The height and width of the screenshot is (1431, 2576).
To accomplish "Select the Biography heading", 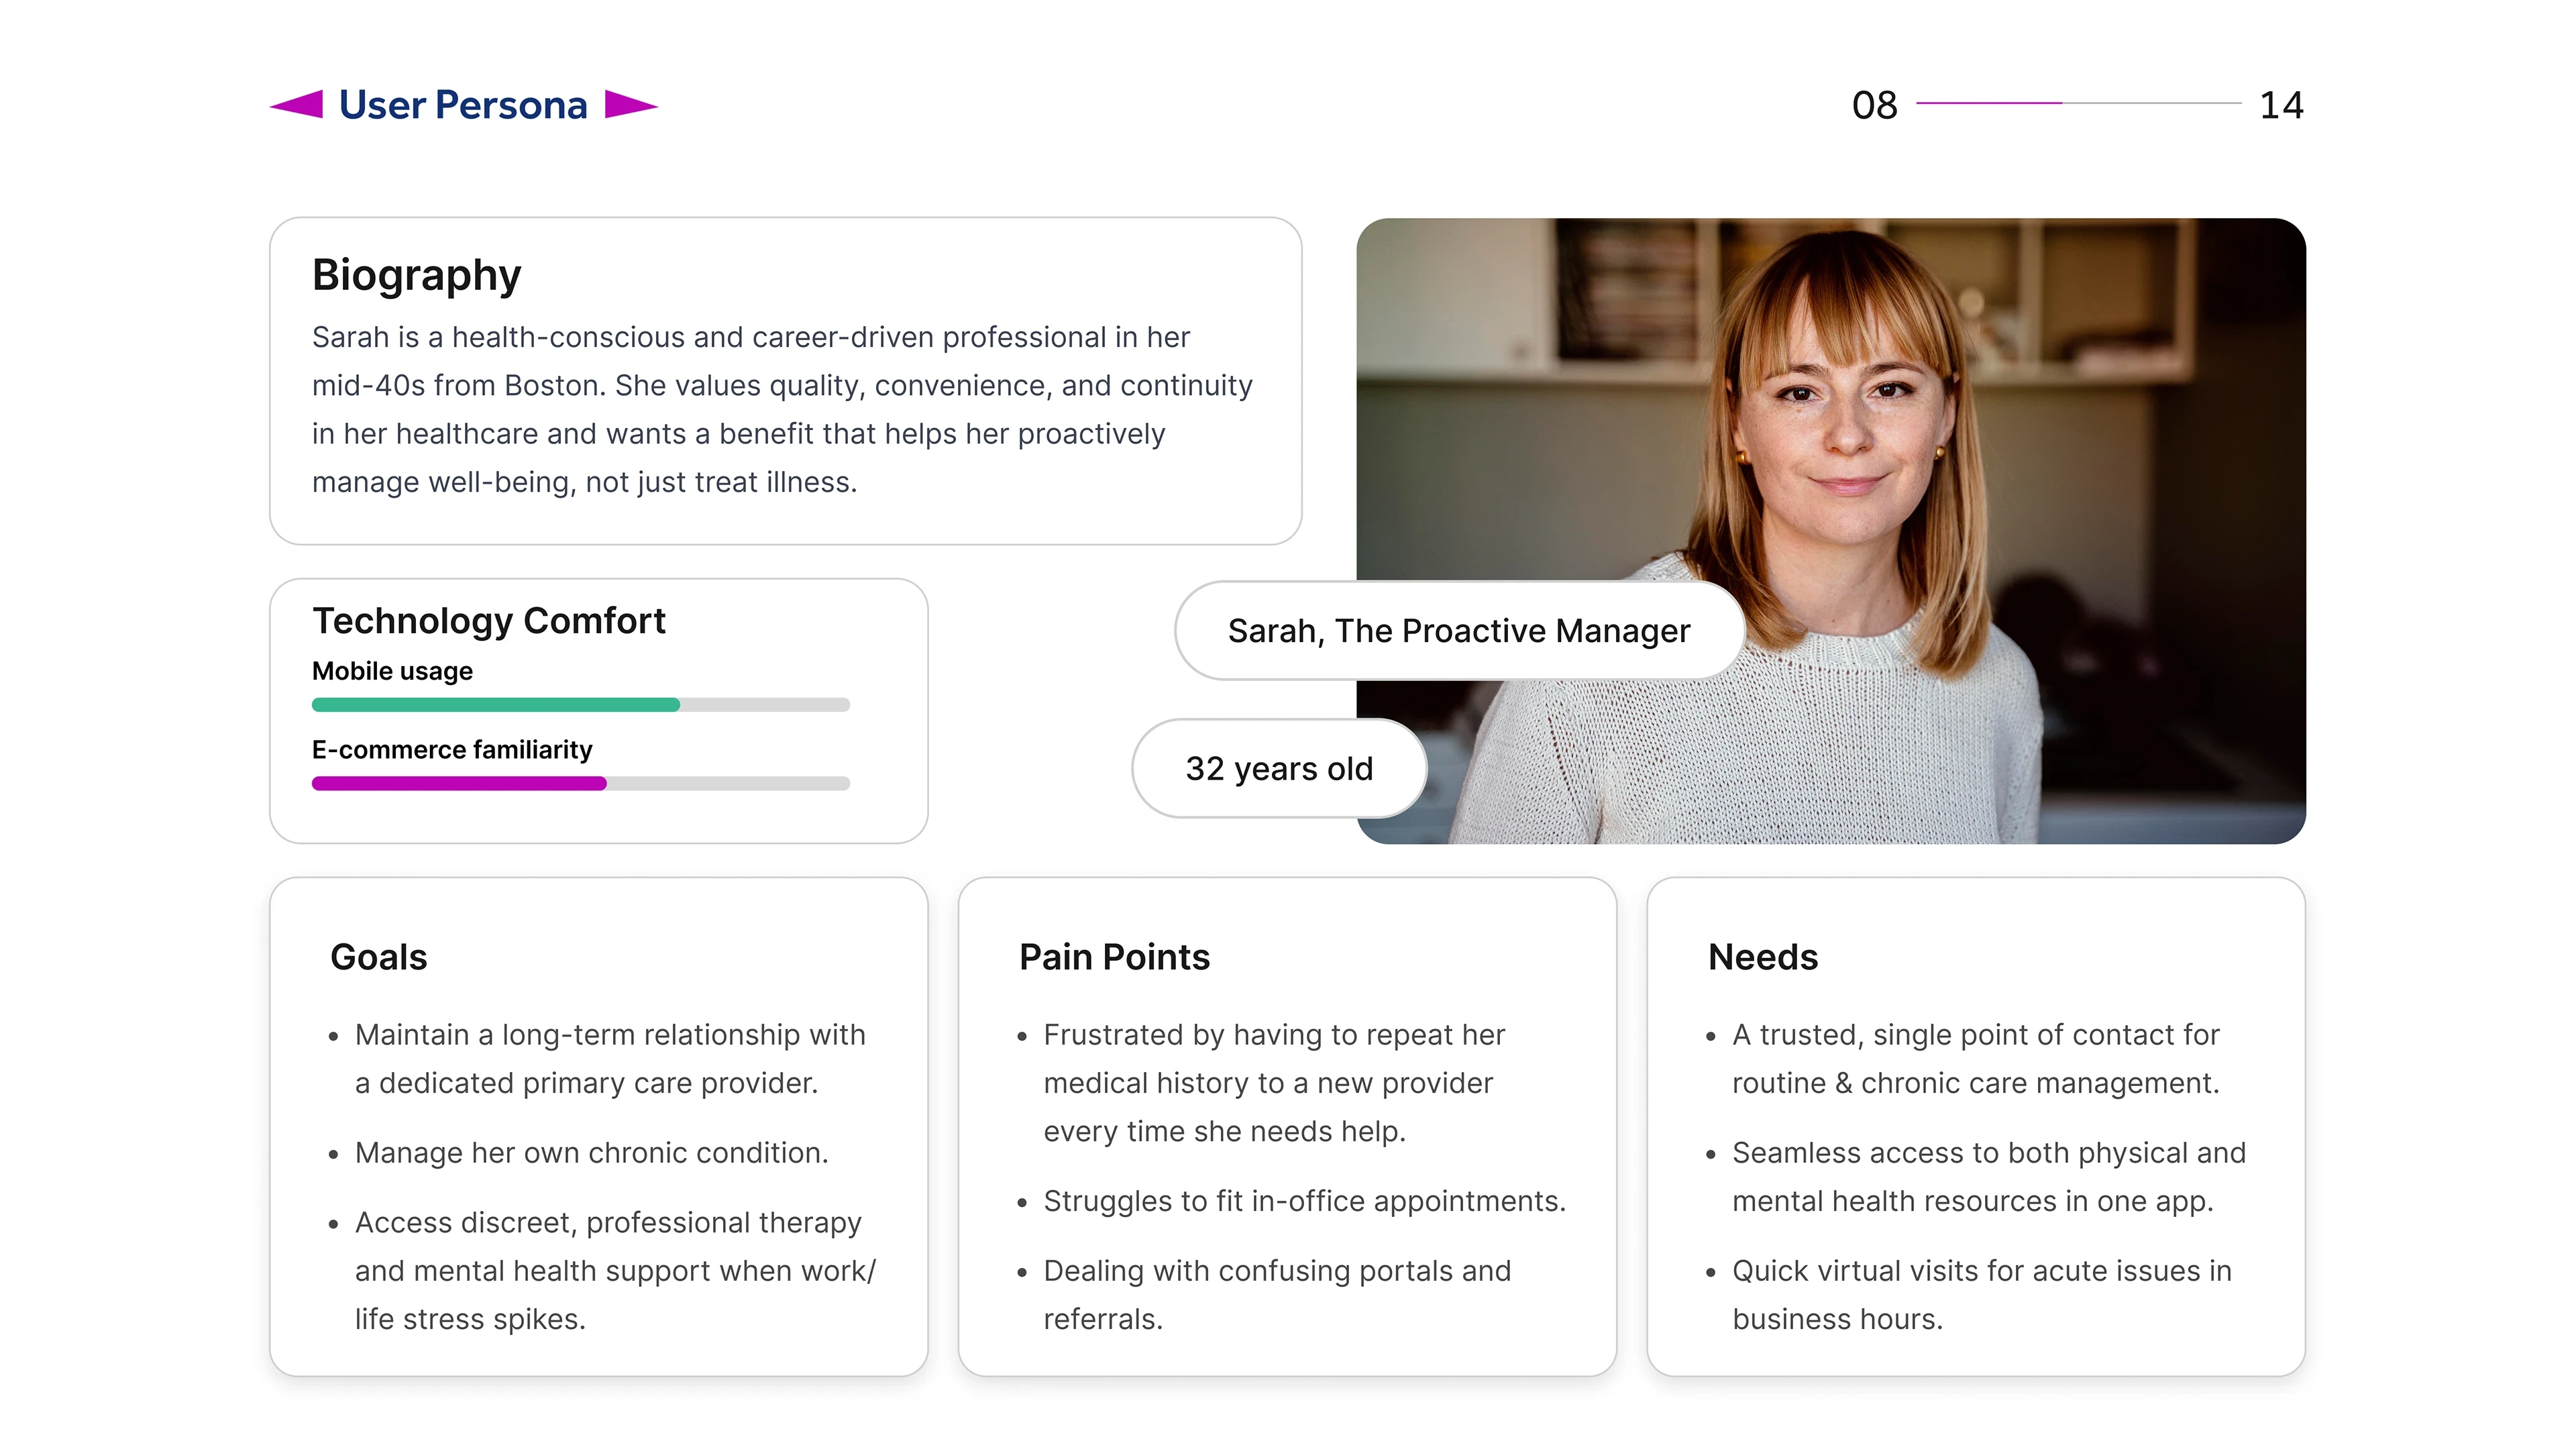I will 417,275.
